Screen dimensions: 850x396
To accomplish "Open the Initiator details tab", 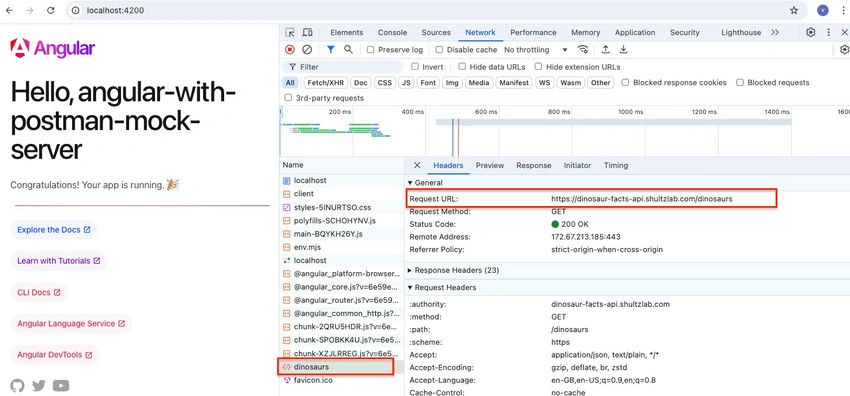I will click(577, 165).
